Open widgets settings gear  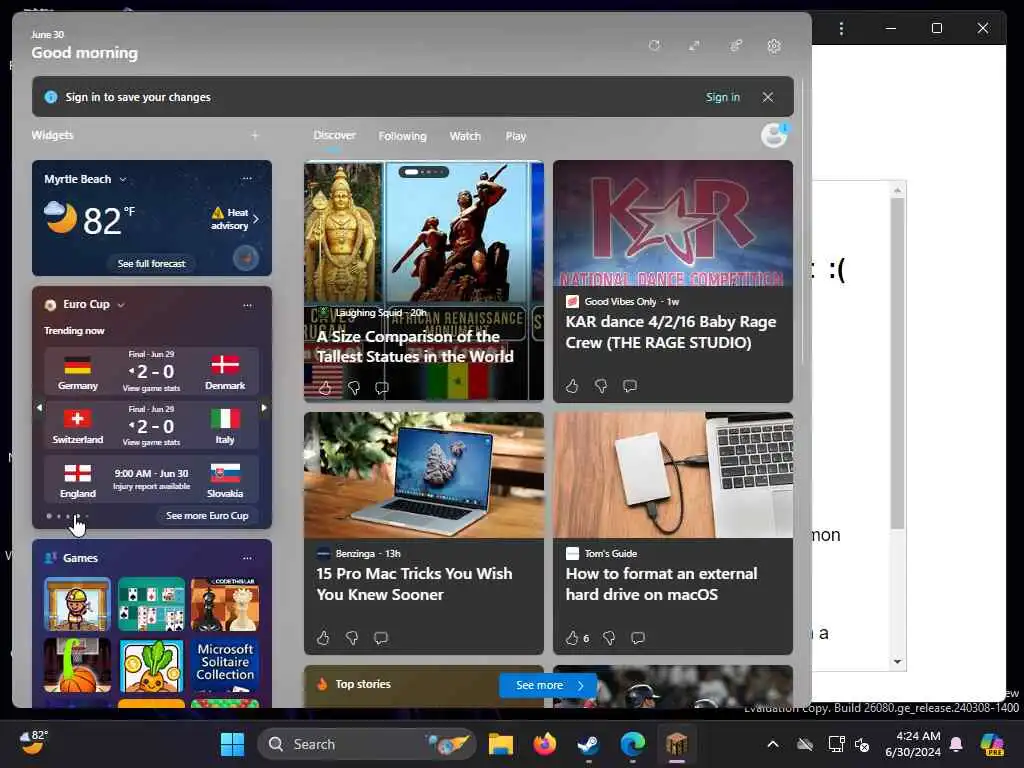[774, 46]
